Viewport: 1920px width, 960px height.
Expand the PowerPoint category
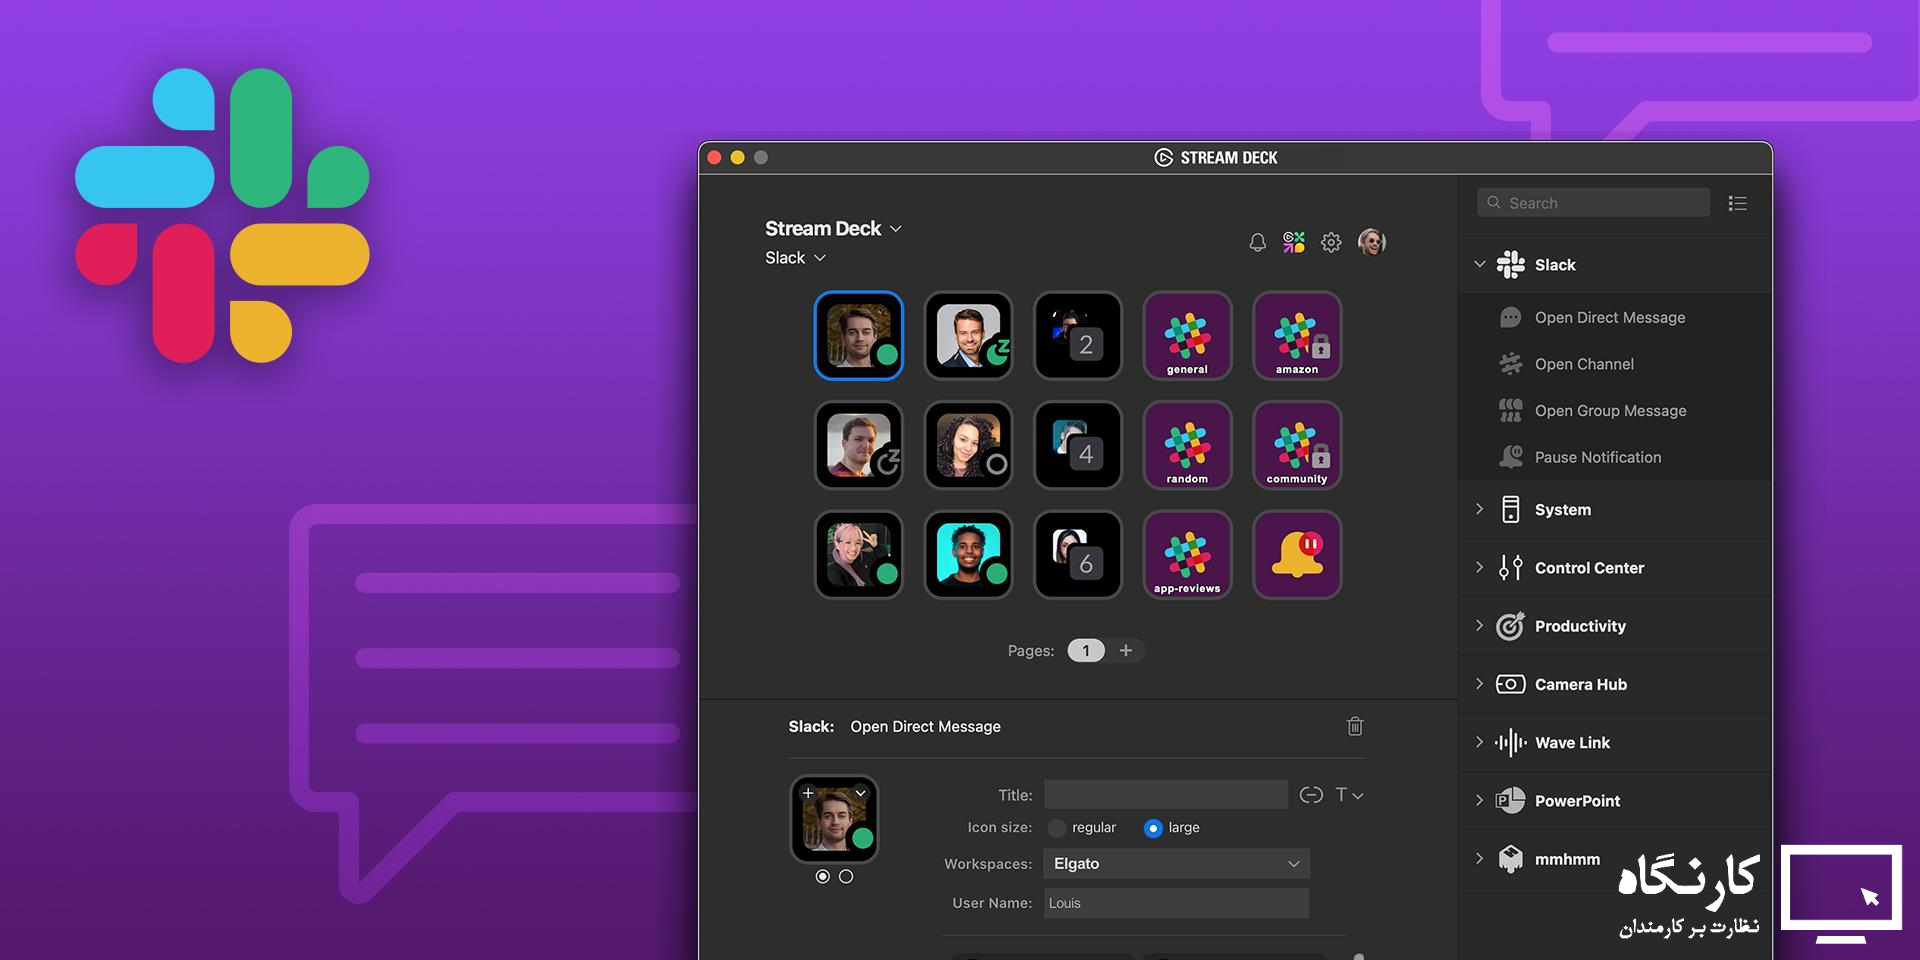[1480, 800]
